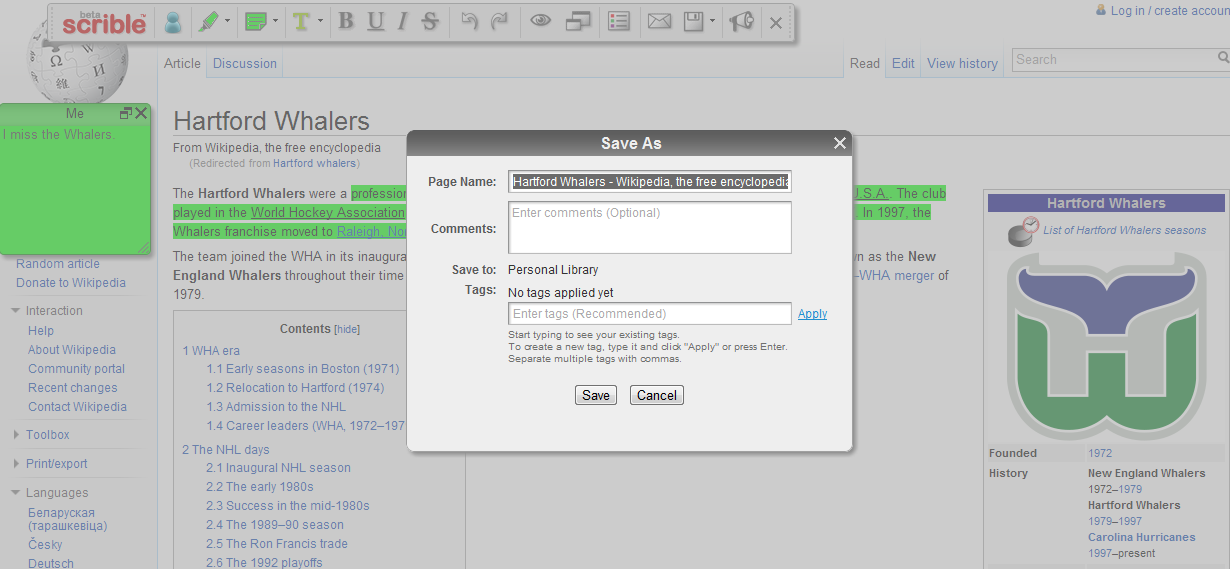Toggle italic formatting in Scrible toolbar
This screenshot has width=1230, height=569.
pyautogui.click(x=402, y=21)
